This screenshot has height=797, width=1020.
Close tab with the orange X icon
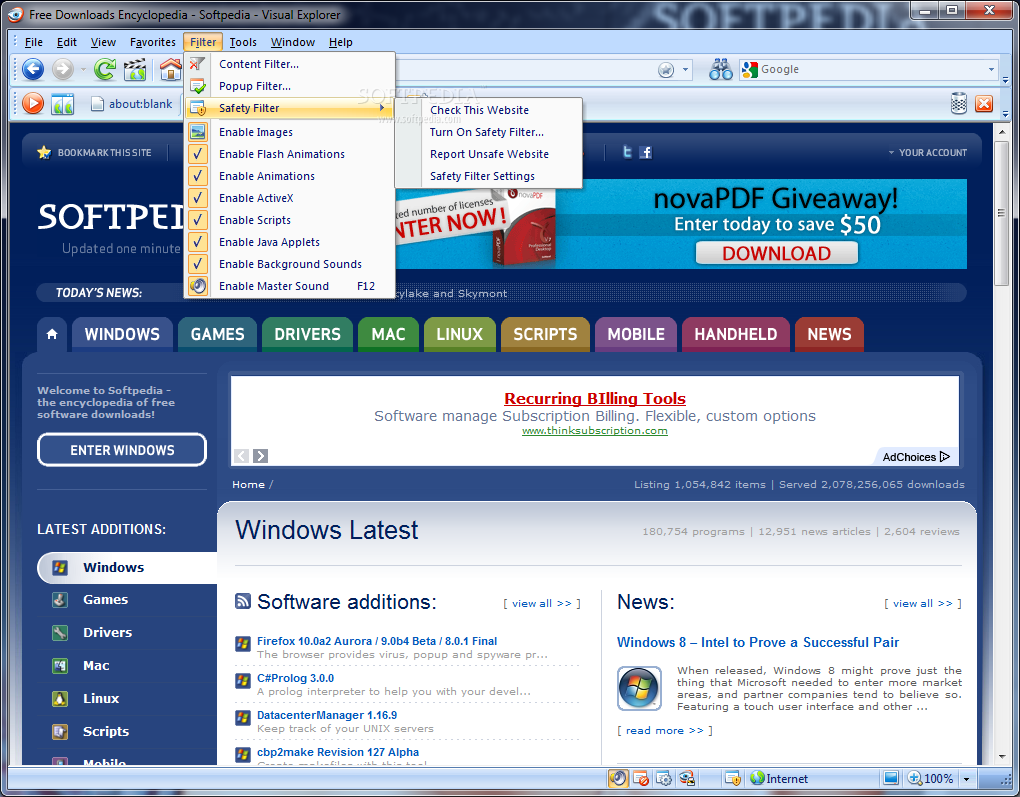point(984,103)
